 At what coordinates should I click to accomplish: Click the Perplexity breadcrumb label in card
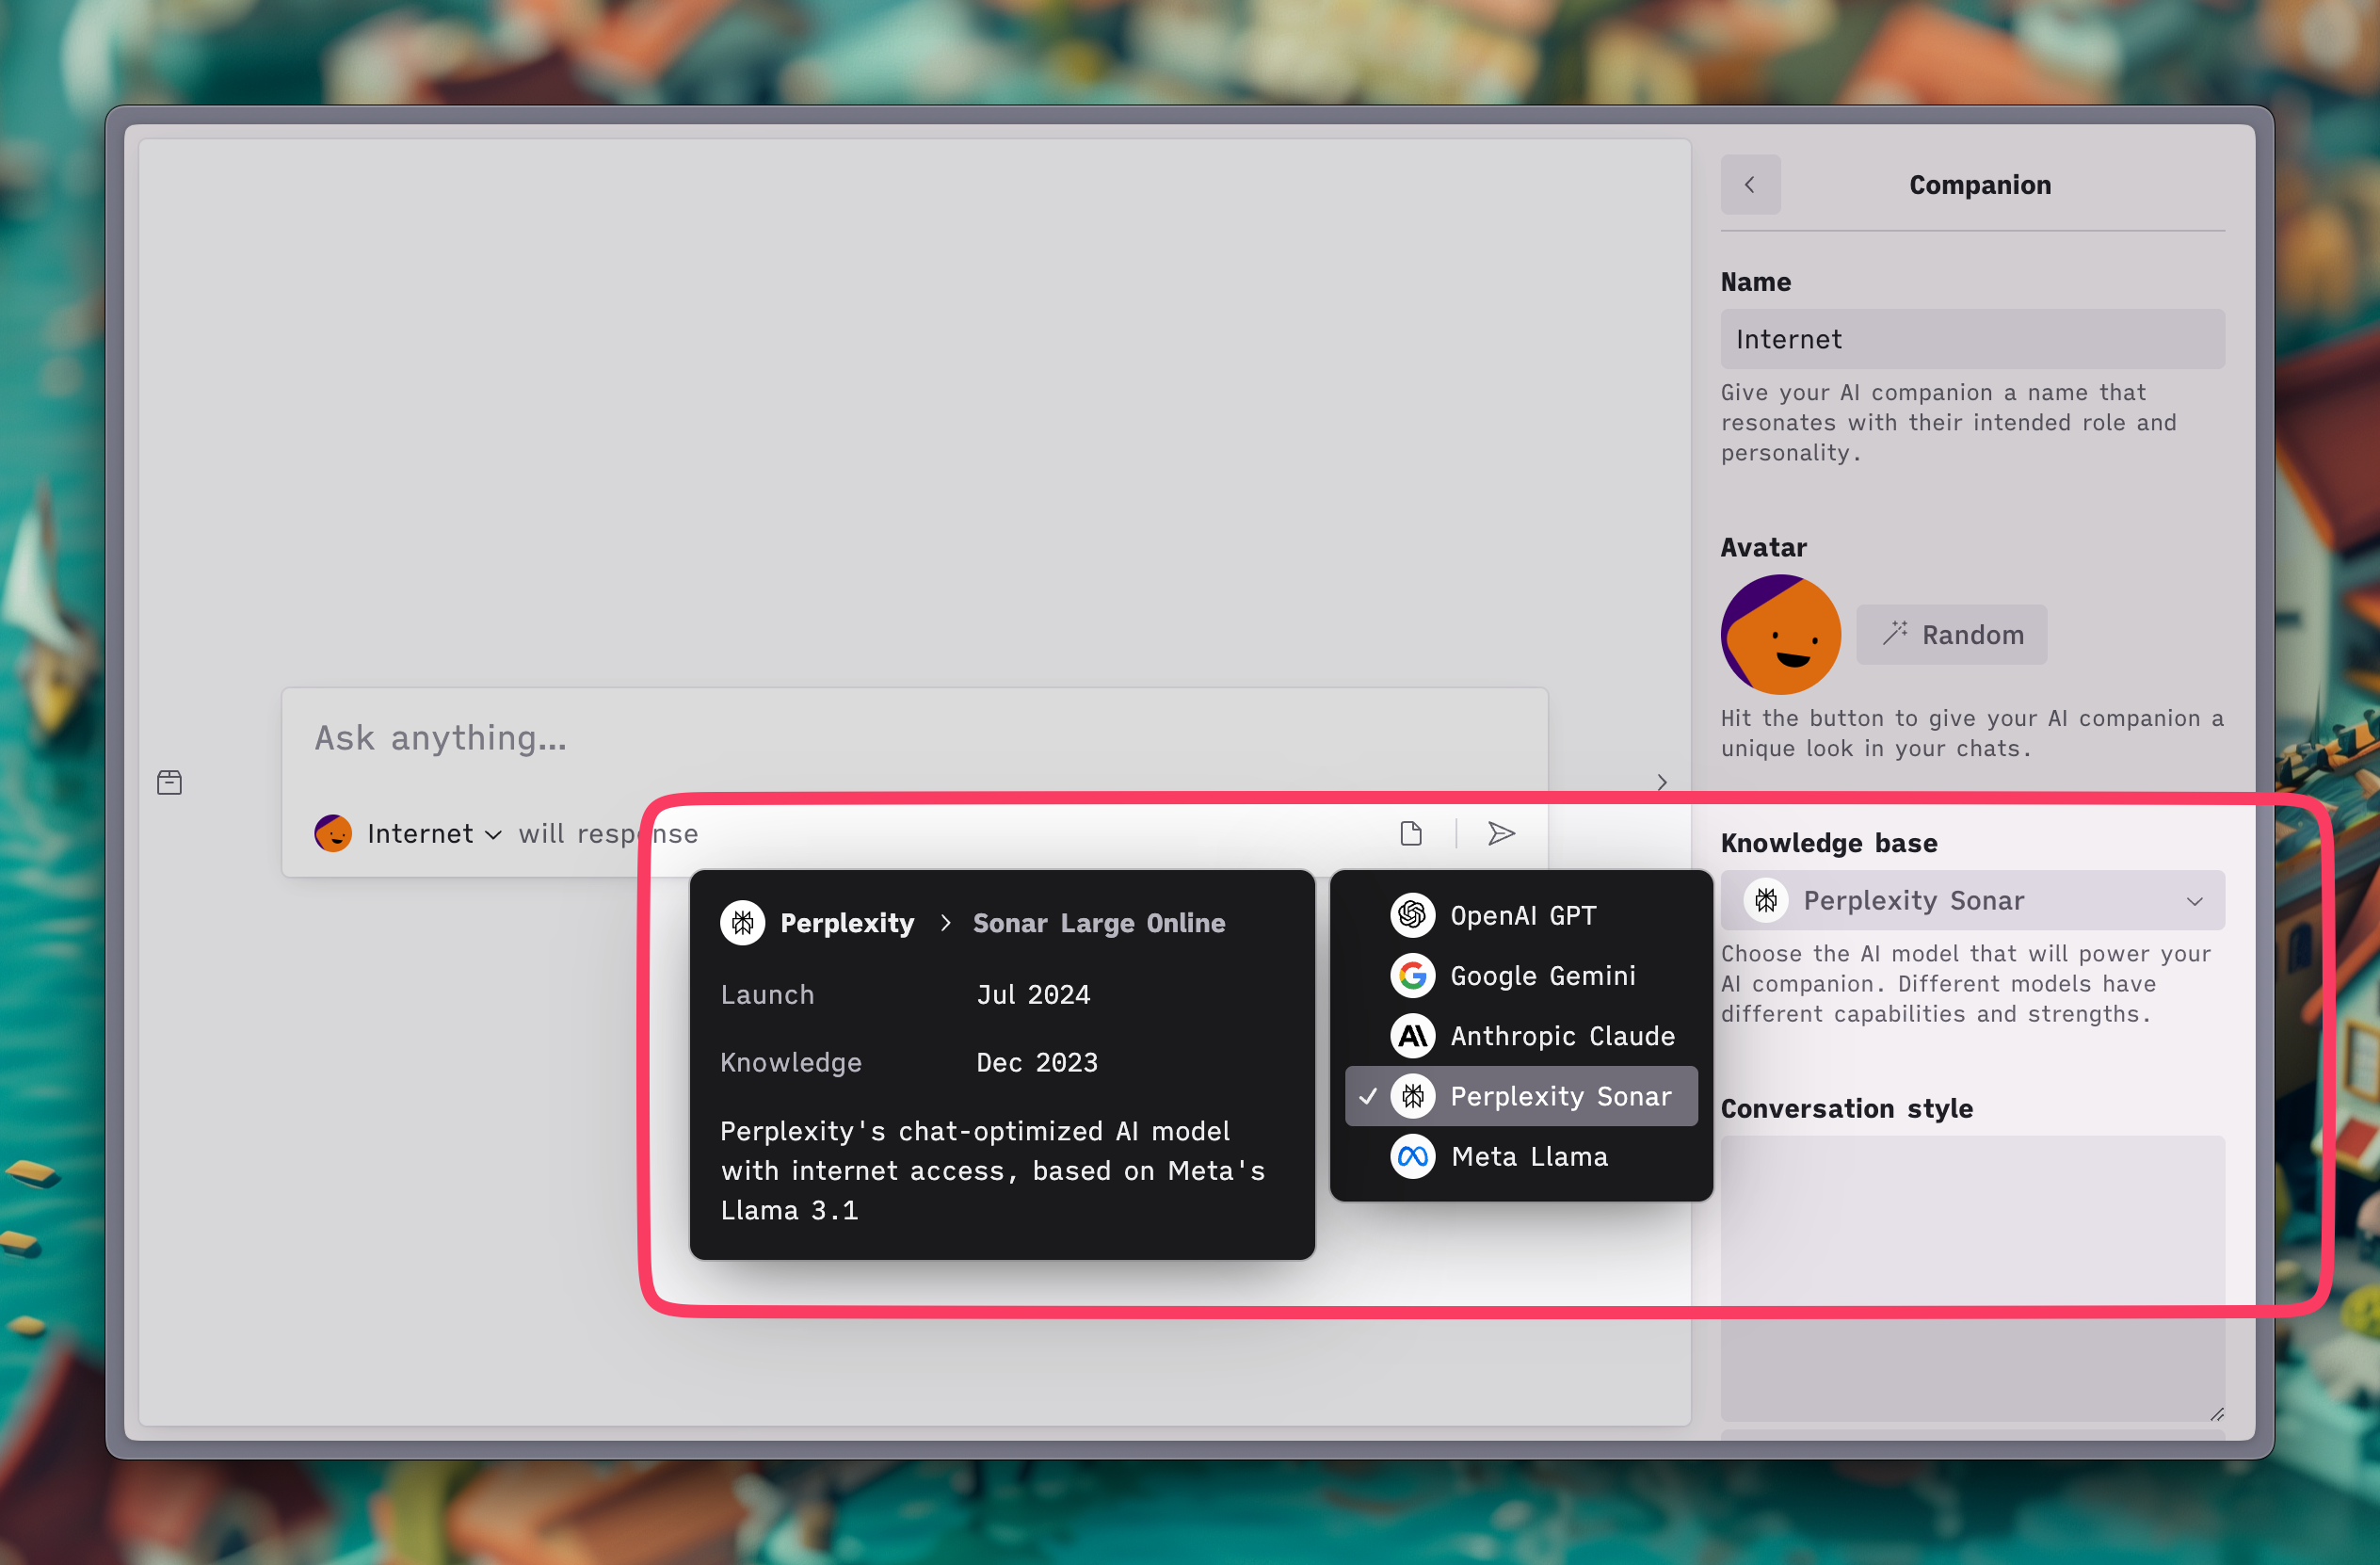point(847,922)
